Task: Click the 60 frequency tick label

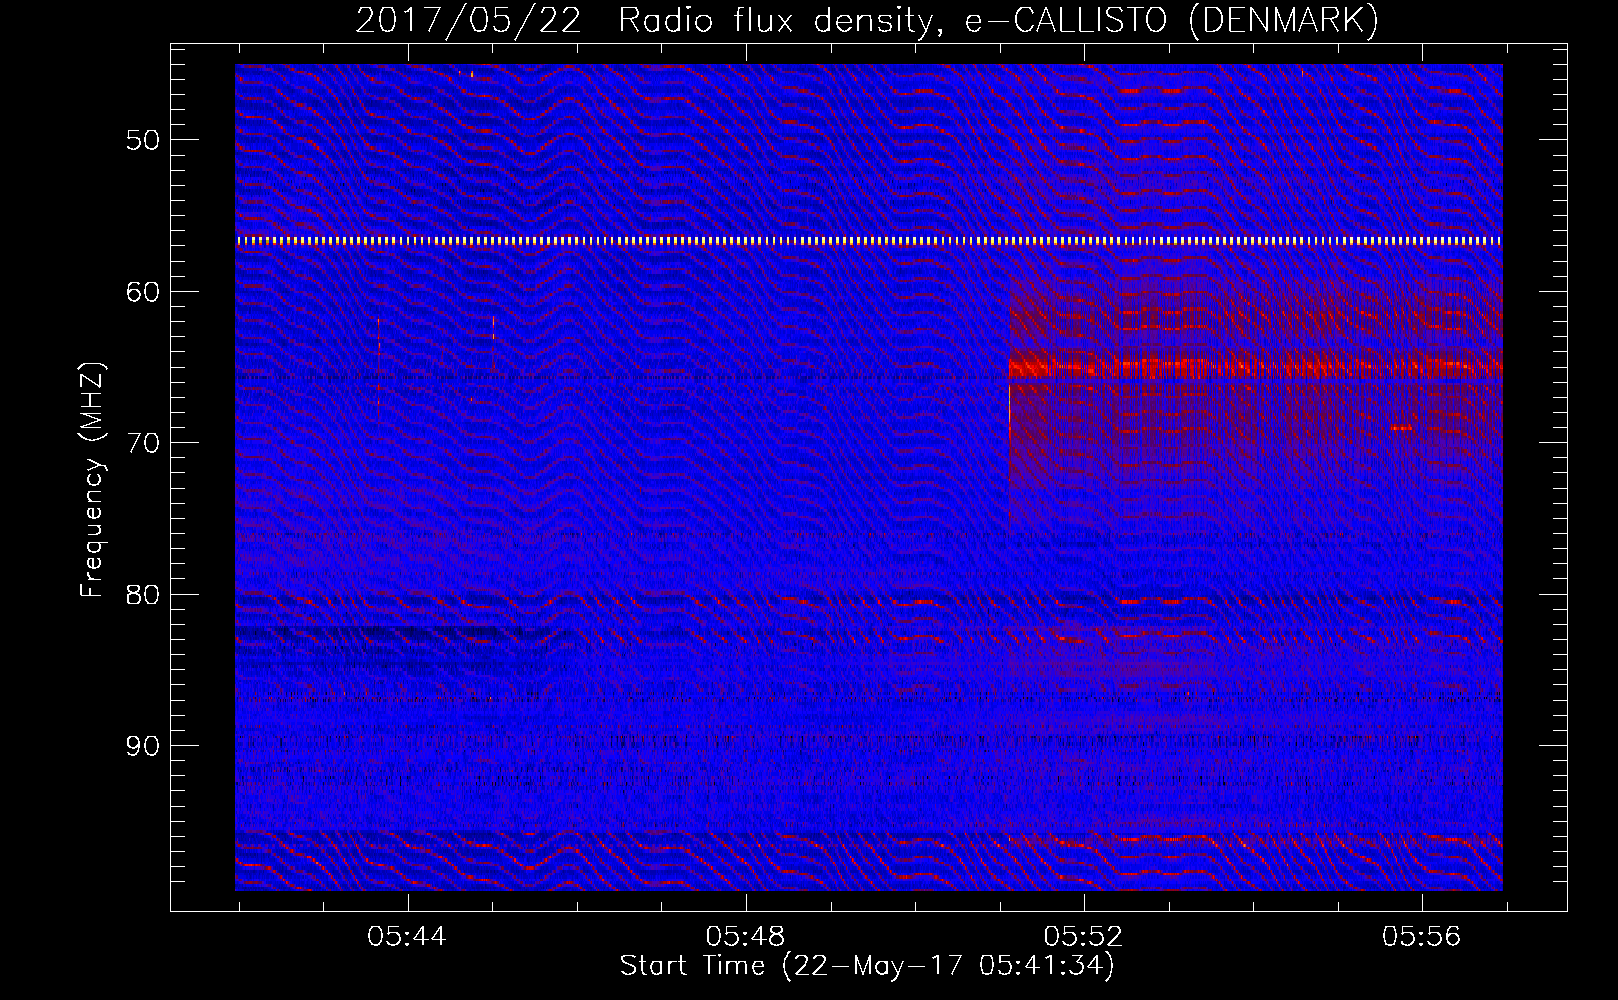Action: click(x=143, y=292)
